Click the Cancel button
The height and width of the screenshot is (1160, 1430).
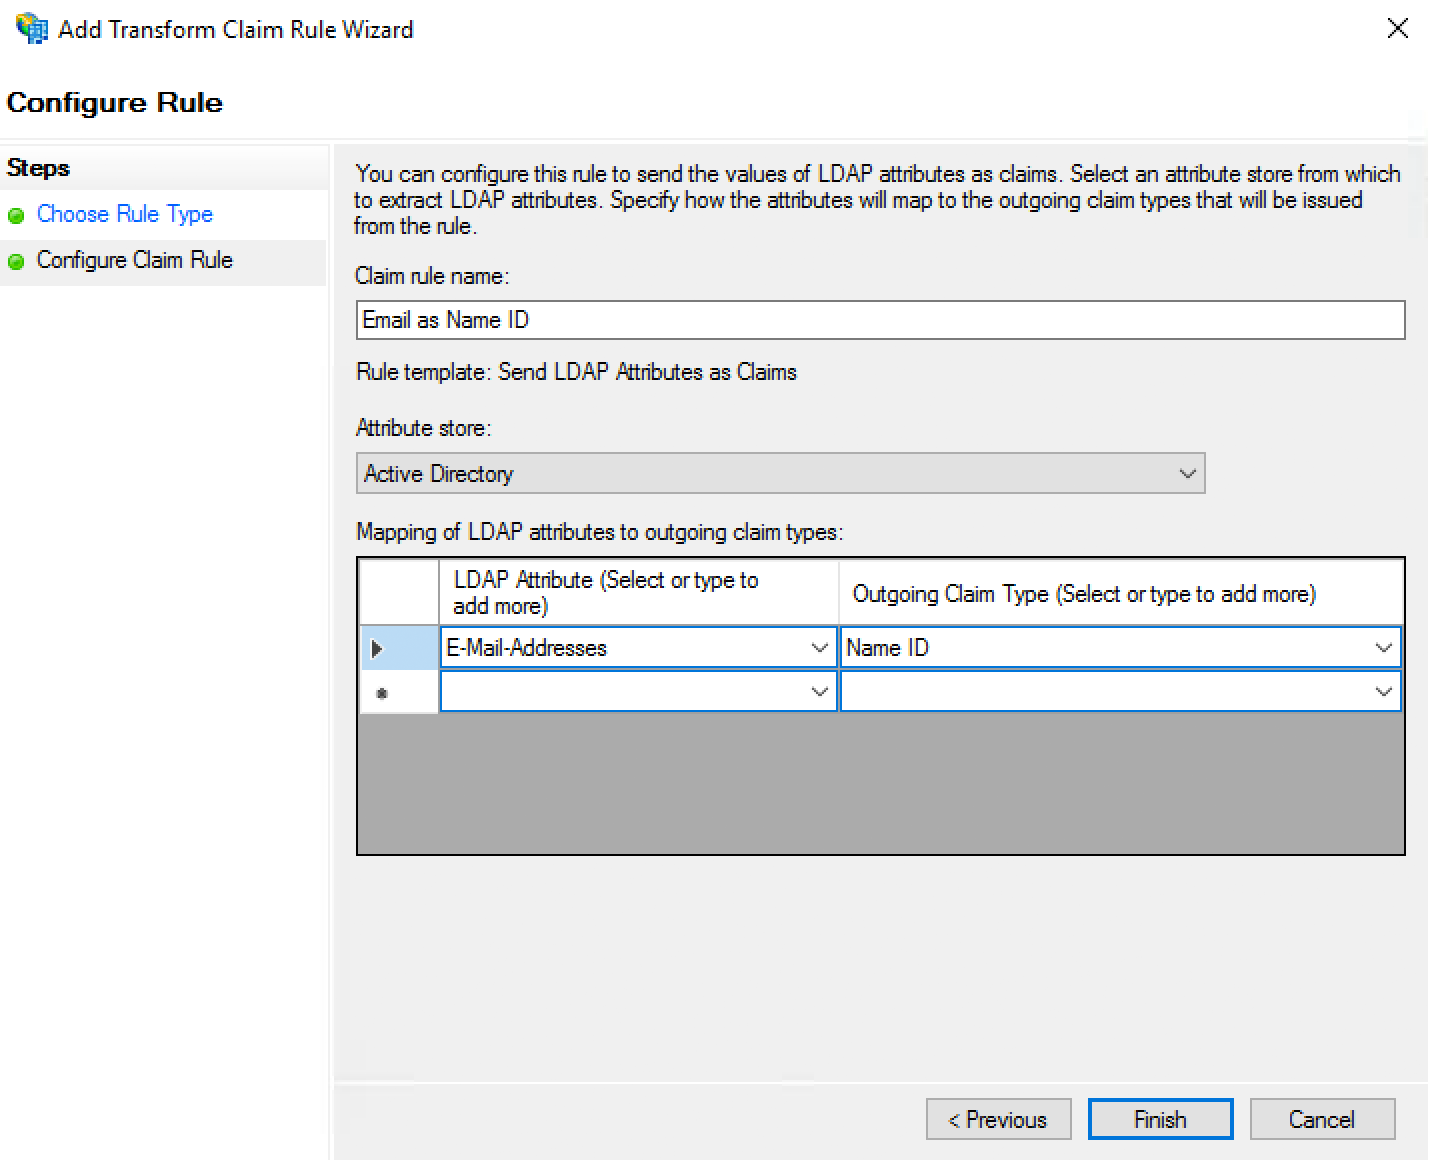(x=1321, y=1119)
